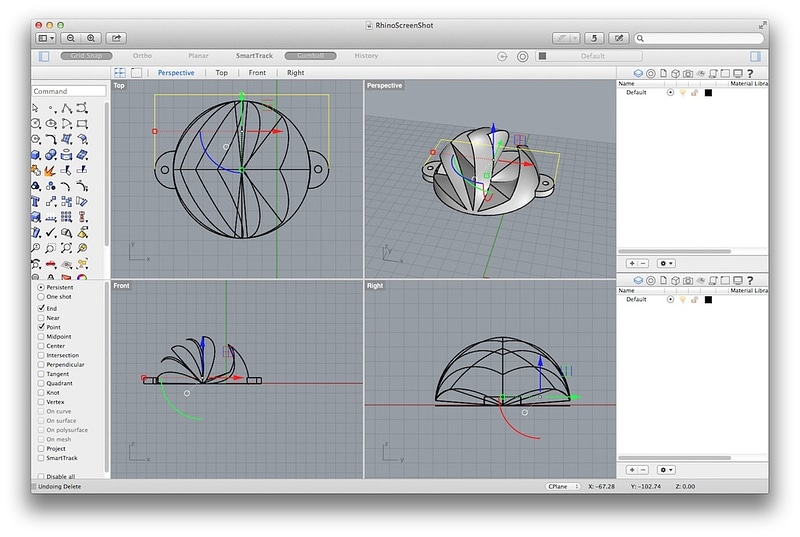Click the Zoom extents magnifier tool
800x537 pixels.
[66, 248]
